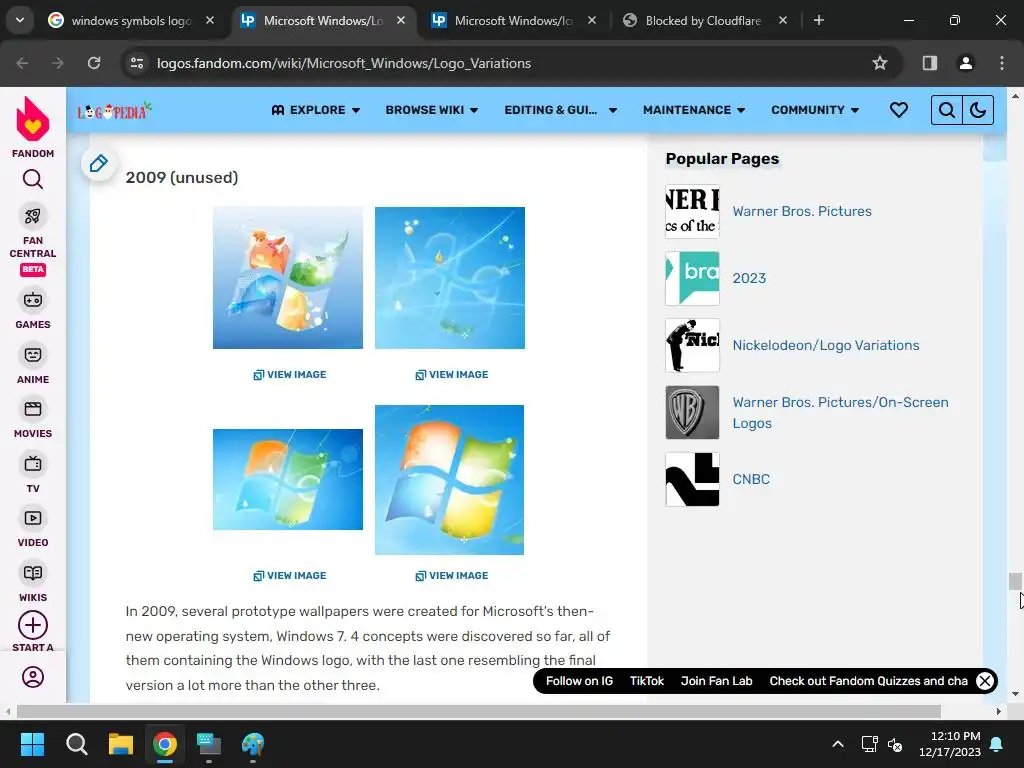
Task: Open a new tab with the plus button
Action: [x=818, y=20]
